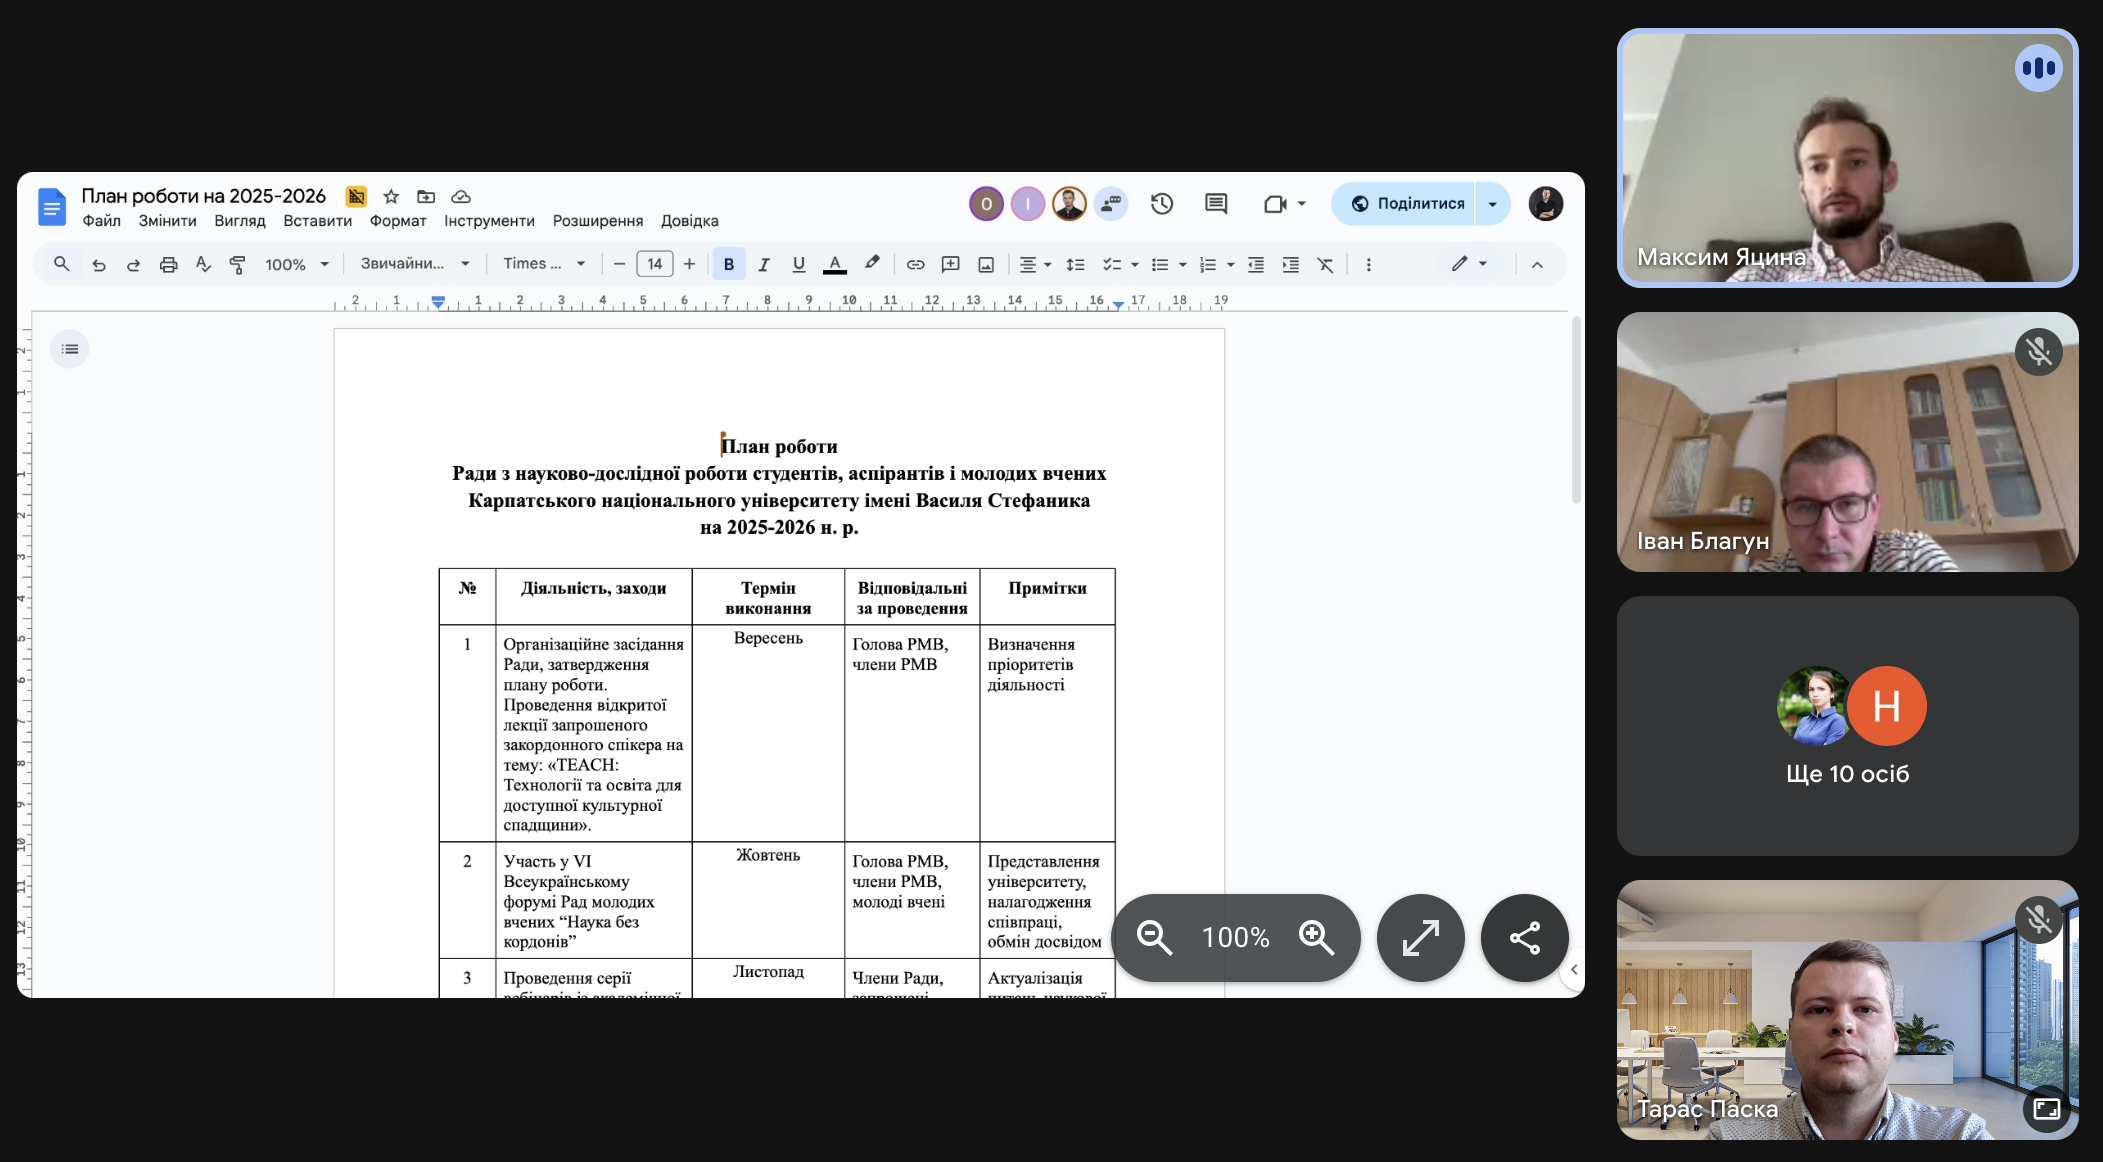Open the Формат menu
This screenshot has width=2103, height=1162.
[398, 221]
